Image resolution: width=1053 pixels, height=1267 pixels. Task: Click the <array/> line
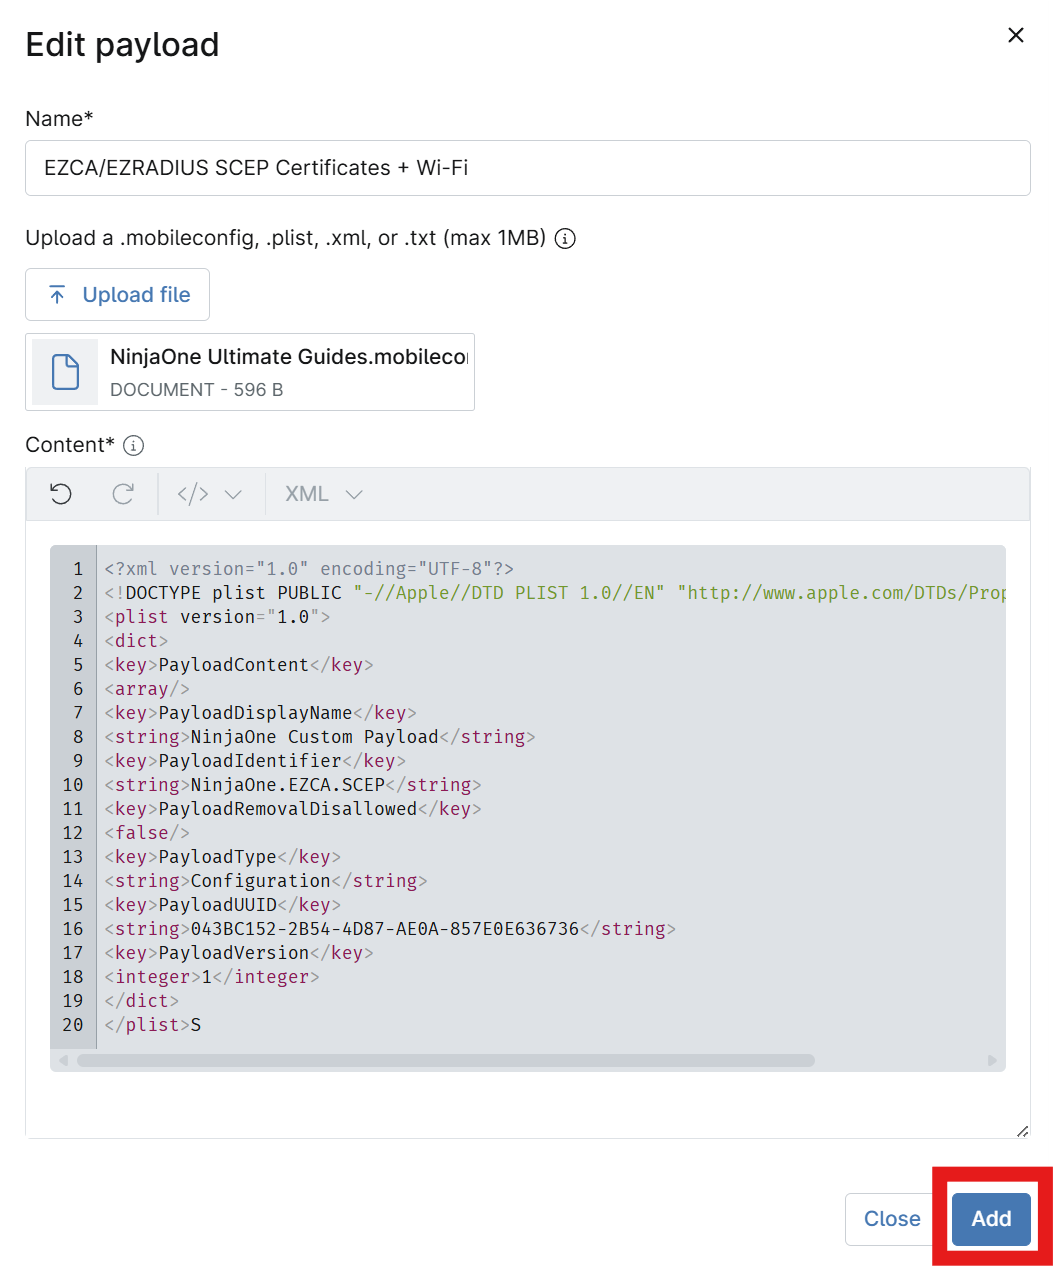click(x=147, y=689)
